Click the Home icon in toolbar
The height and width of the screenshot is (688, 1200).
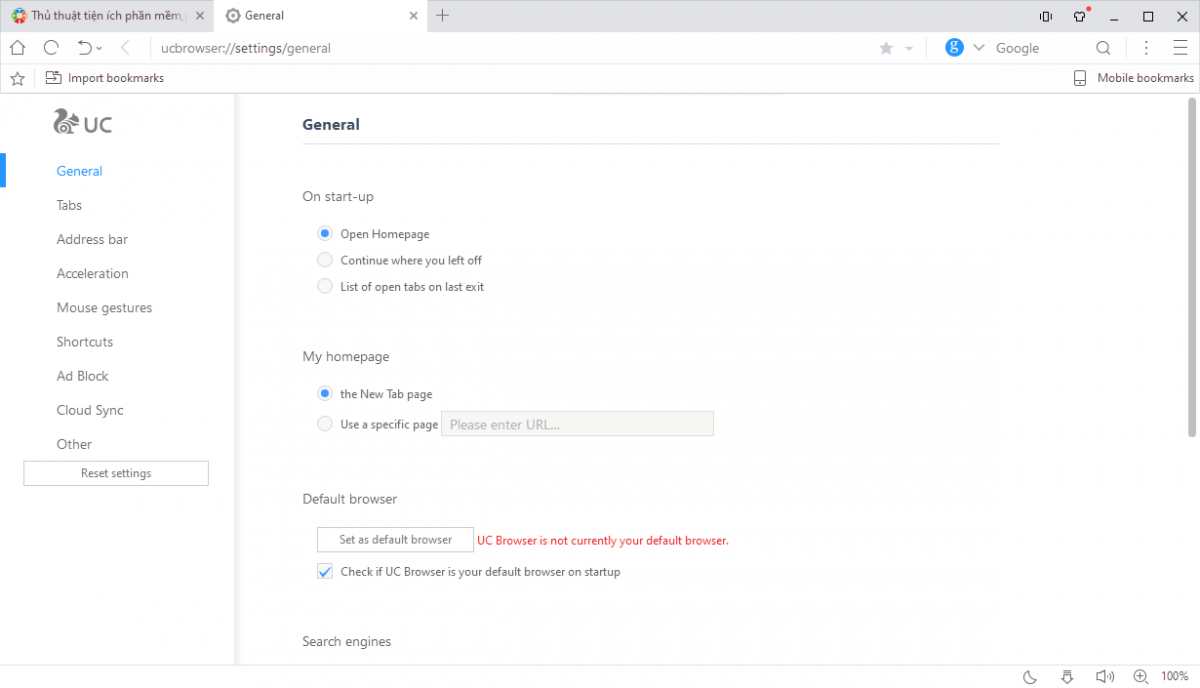pos(17,48)
